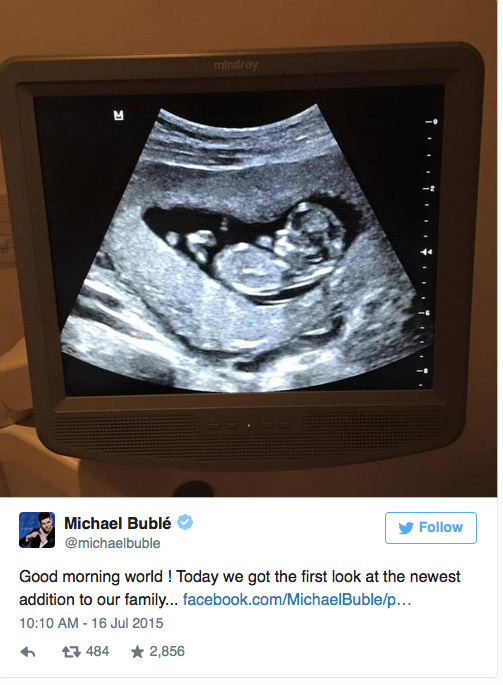The height and width of the screenshot is (685, 503).
Task: Click the blue verified badge
Action: pos(185,522)
